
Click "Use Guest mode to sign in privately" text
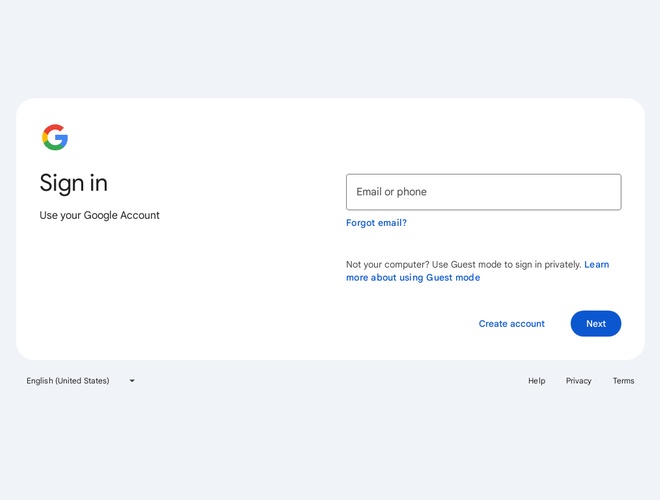pyautogui.click(x=506, y=265)
